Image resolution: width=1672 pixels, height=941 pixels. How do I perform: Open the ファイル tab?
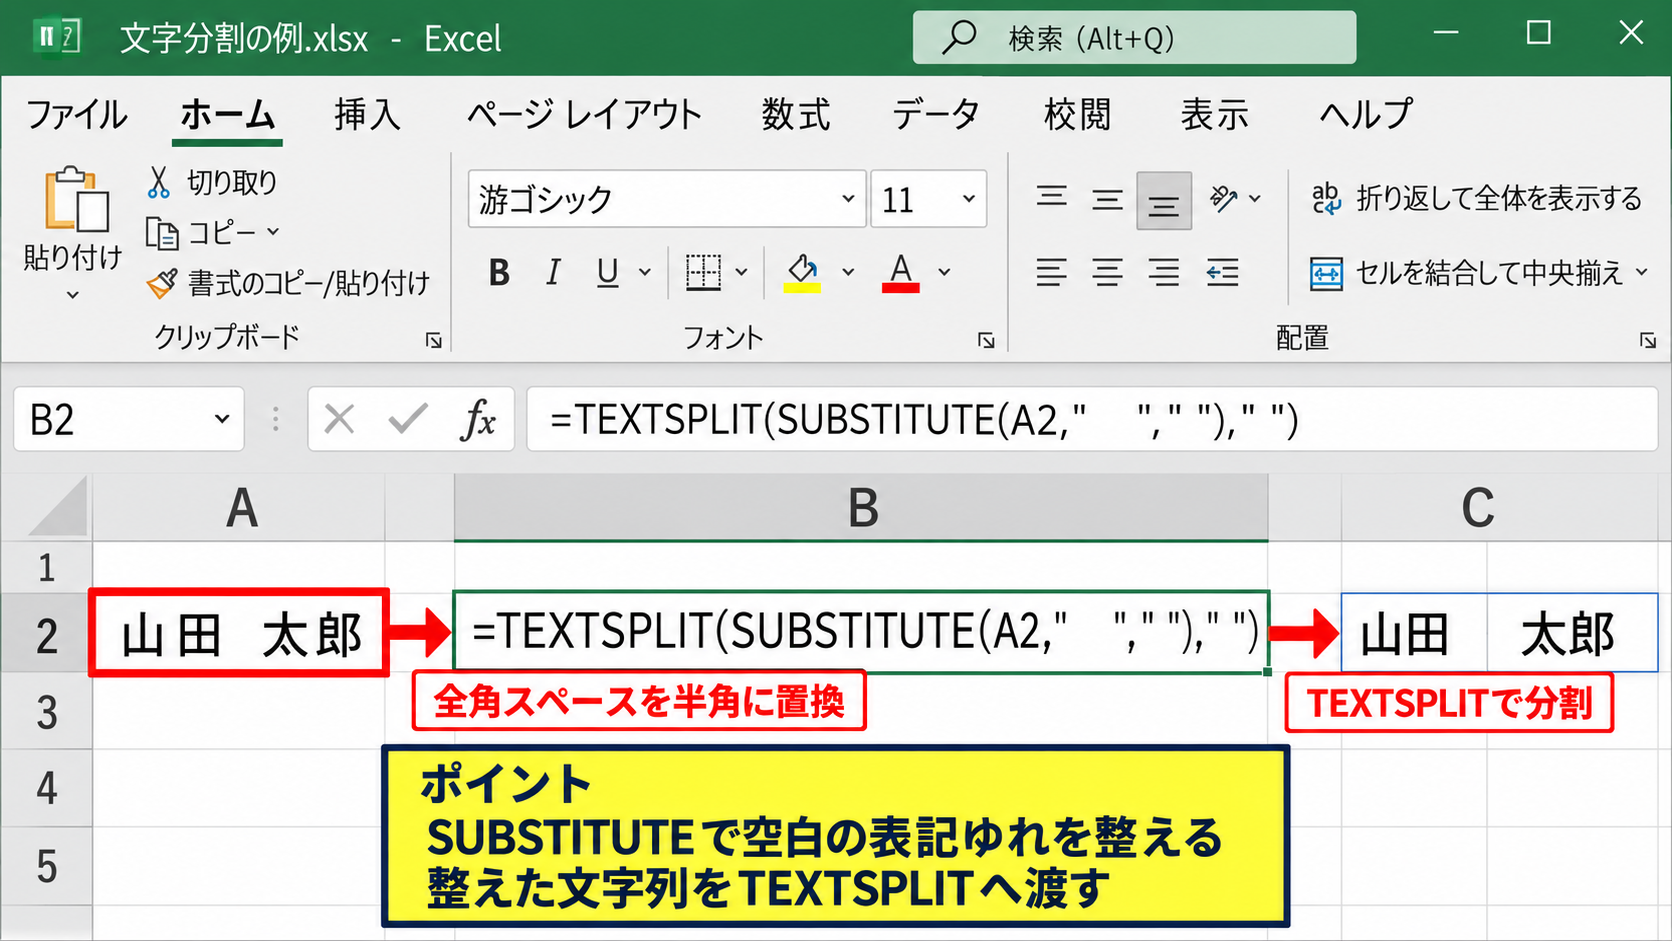click(x=76, y=115)
